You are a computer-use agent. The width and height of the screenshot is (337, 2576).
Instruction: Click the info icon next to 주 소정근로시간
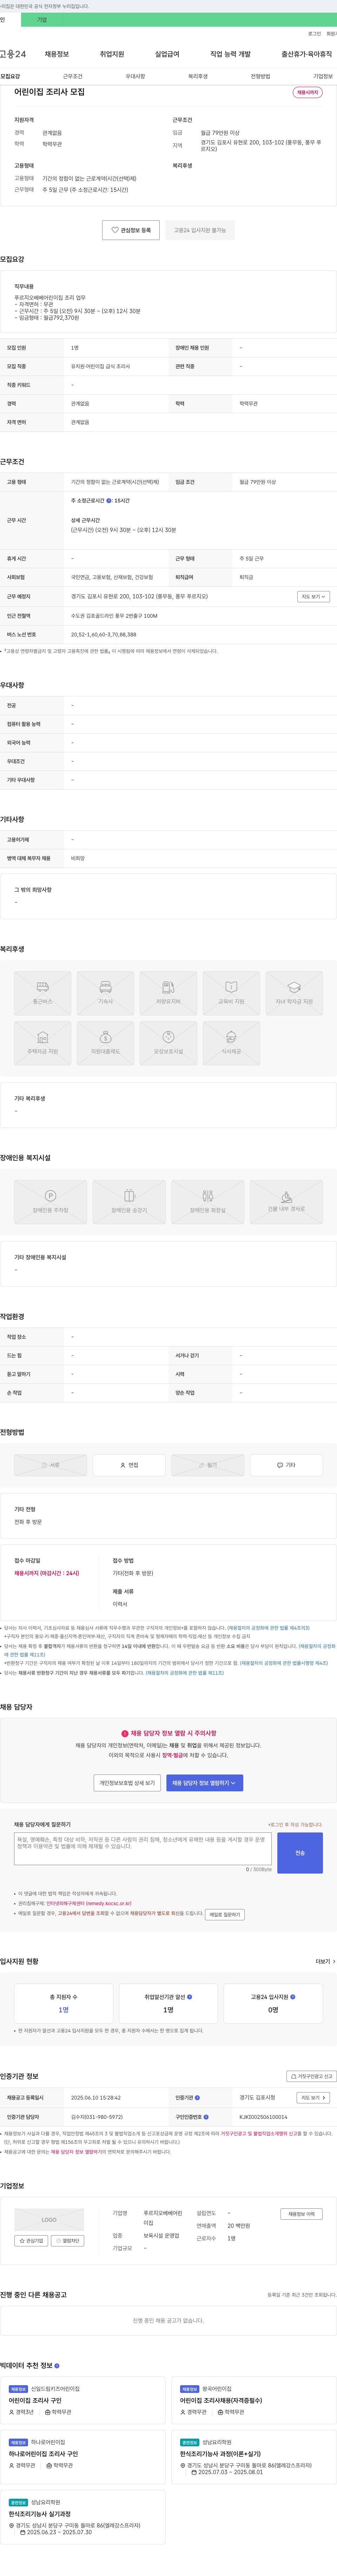pyautogui.click(x=109, y=501)
